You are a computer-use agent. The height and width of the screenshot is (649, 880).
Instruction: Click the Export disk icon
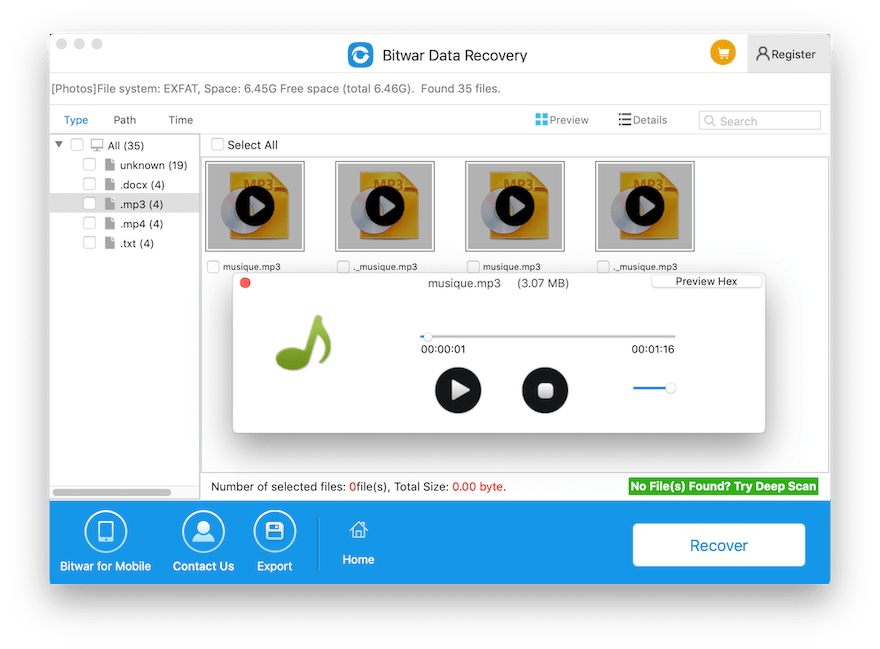[x=274, y=531]
